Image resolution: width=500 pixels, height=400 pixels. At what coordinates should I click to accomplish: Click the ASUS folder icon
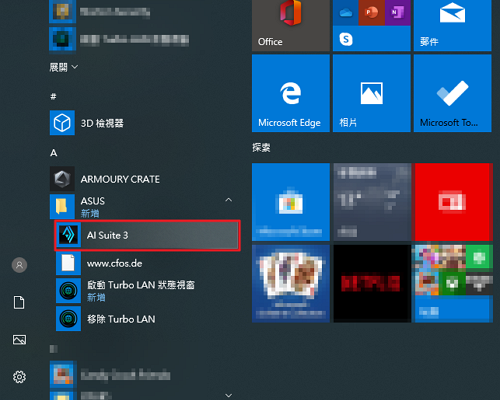click(62, 206)
